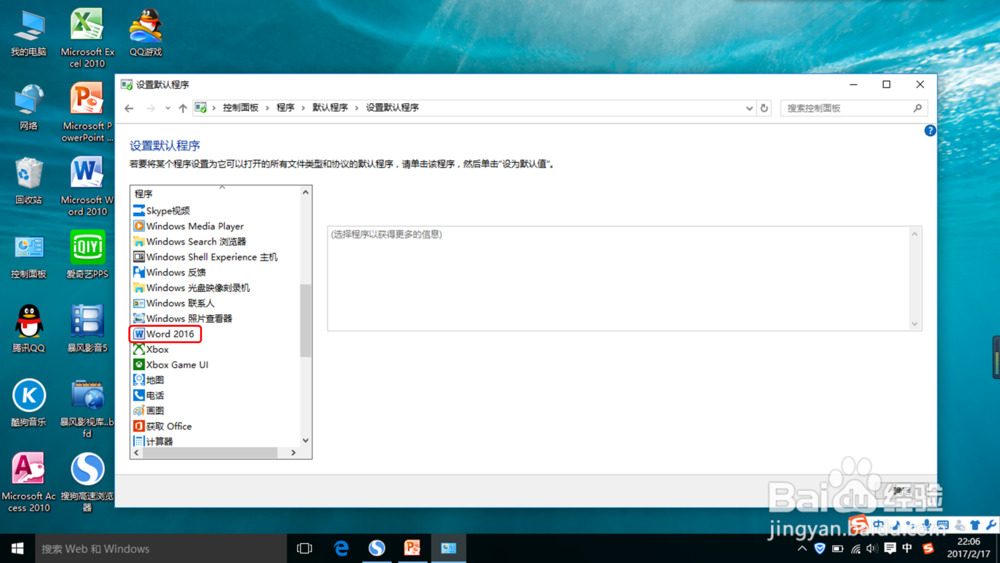Click the search magnifier in control panel
1000x563 pixels.
pyautogui.click(x=917, y=108)
